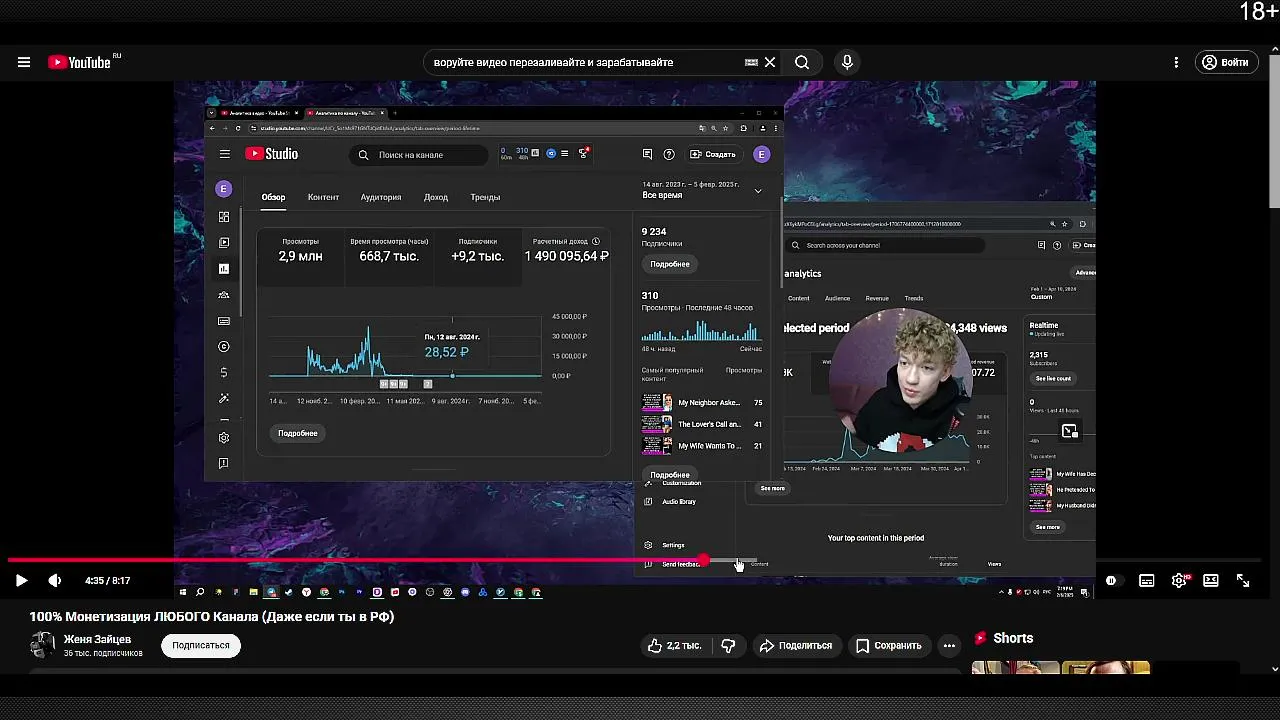This screenshot has height=720, width=1280.
Task: Click the Войти sign-in button
Action: (1225, 62)
